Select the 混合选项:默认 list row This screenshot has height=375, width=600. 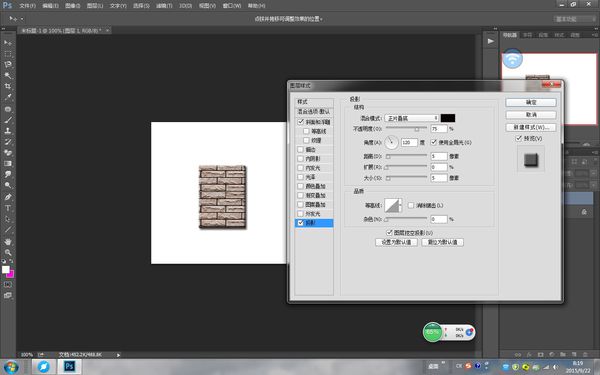point(314,111)
